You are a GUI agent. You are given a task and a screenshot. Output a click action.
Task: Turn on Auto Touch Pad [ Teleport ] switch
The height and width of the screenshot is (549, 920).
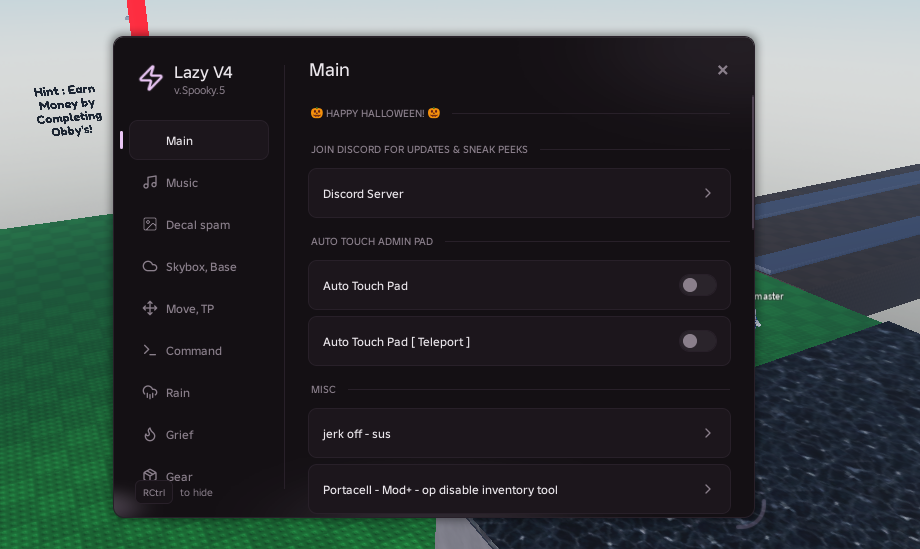click(698, 341)
